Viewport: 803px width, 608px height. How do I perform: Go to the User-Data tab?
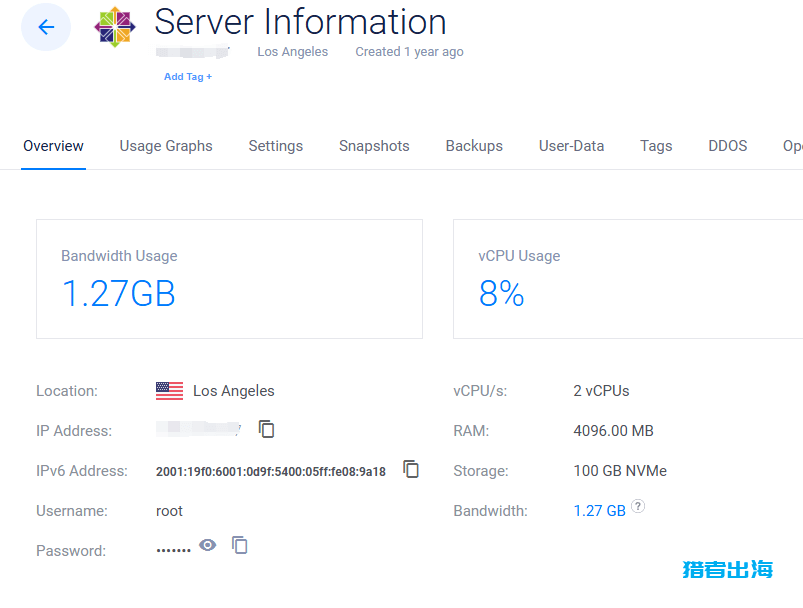(571, 146)
